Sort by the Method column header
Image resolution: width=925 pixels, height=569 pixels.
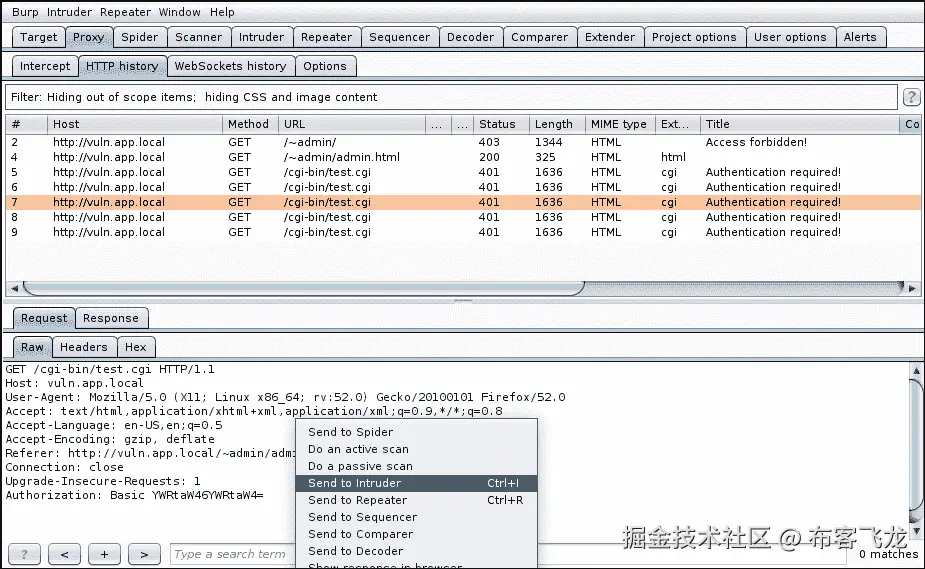click(x=250, y=124)
